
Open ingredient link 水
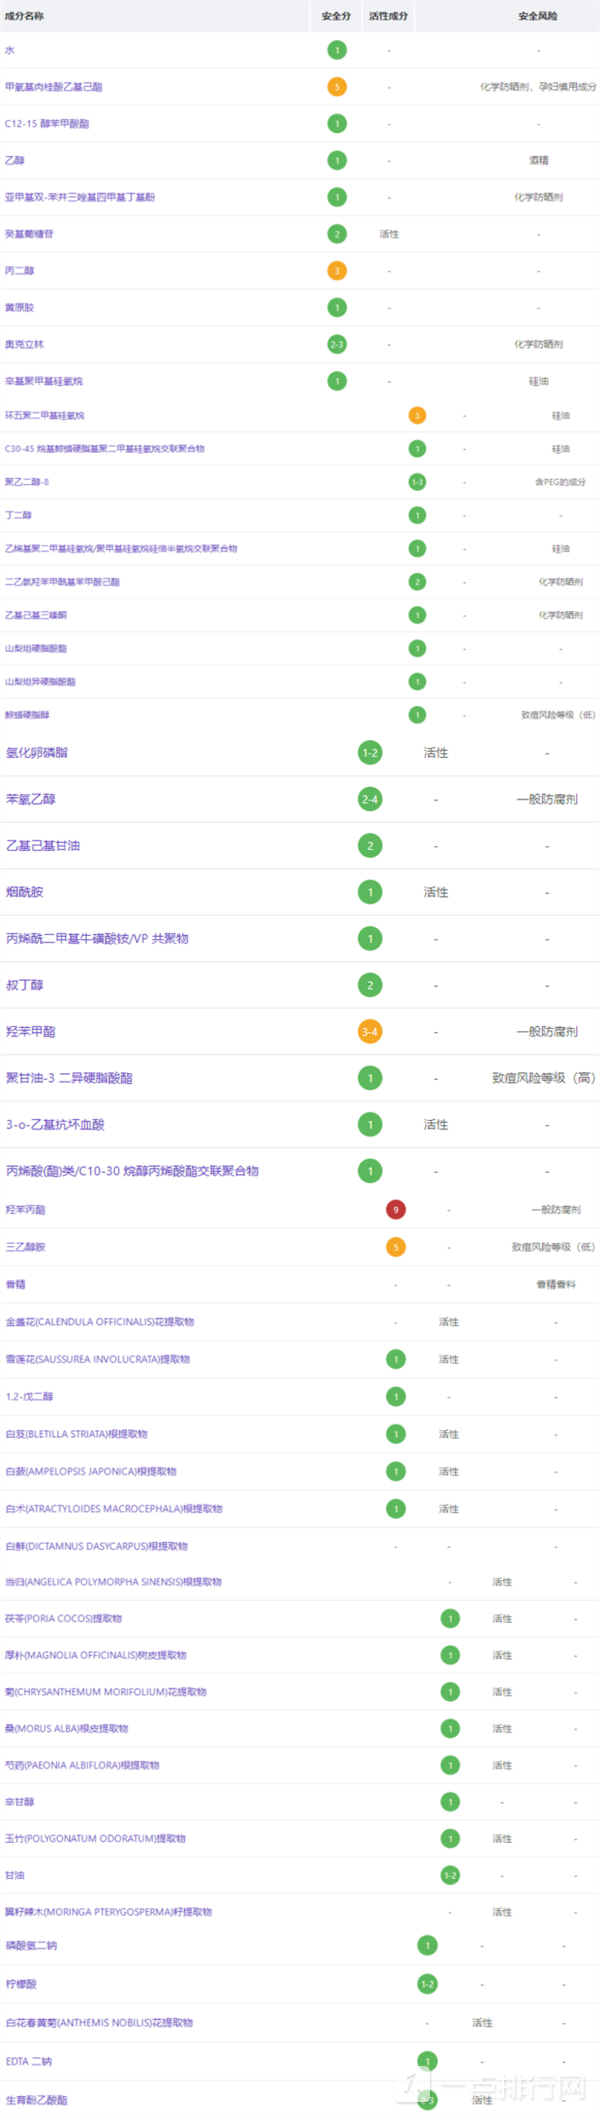pos(10,50)
